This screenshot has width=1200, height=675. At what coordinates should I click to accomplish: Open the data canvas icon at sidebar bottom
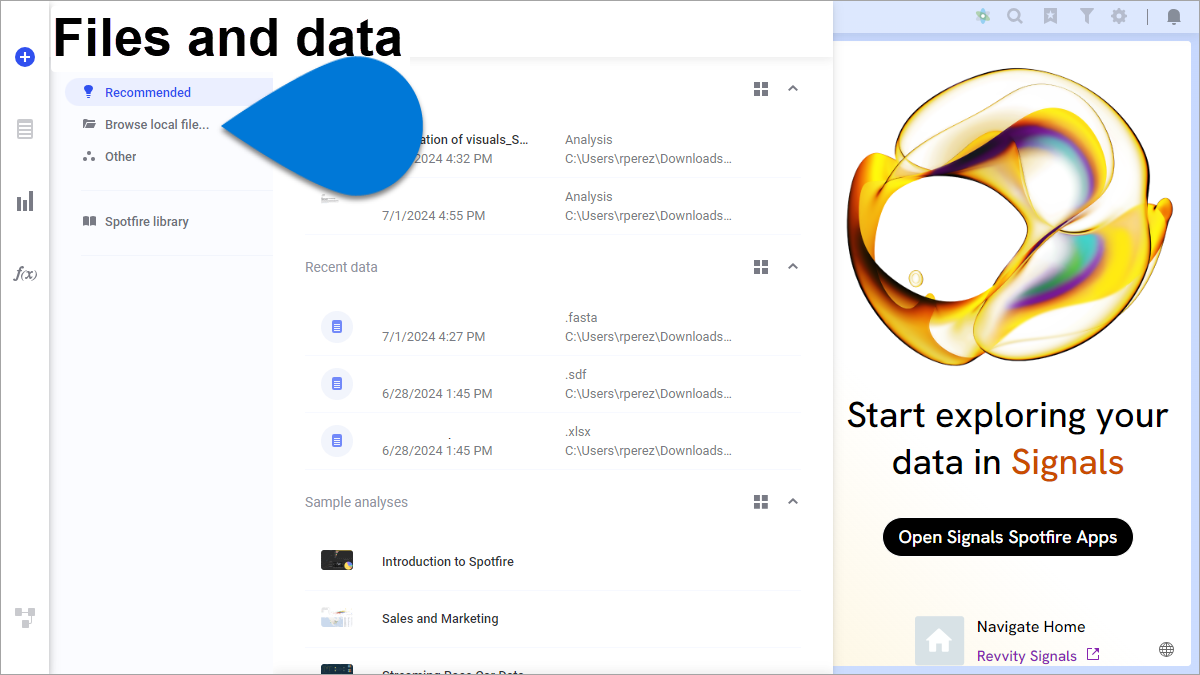coord(24,618)
